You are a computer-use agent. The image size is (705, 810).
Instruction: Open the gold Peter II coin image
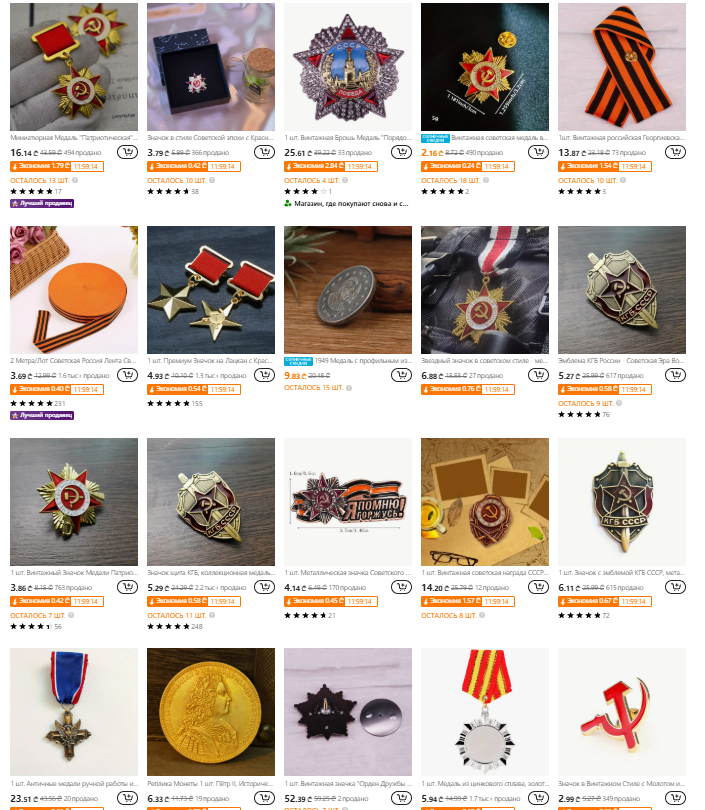tap(211, 712)
